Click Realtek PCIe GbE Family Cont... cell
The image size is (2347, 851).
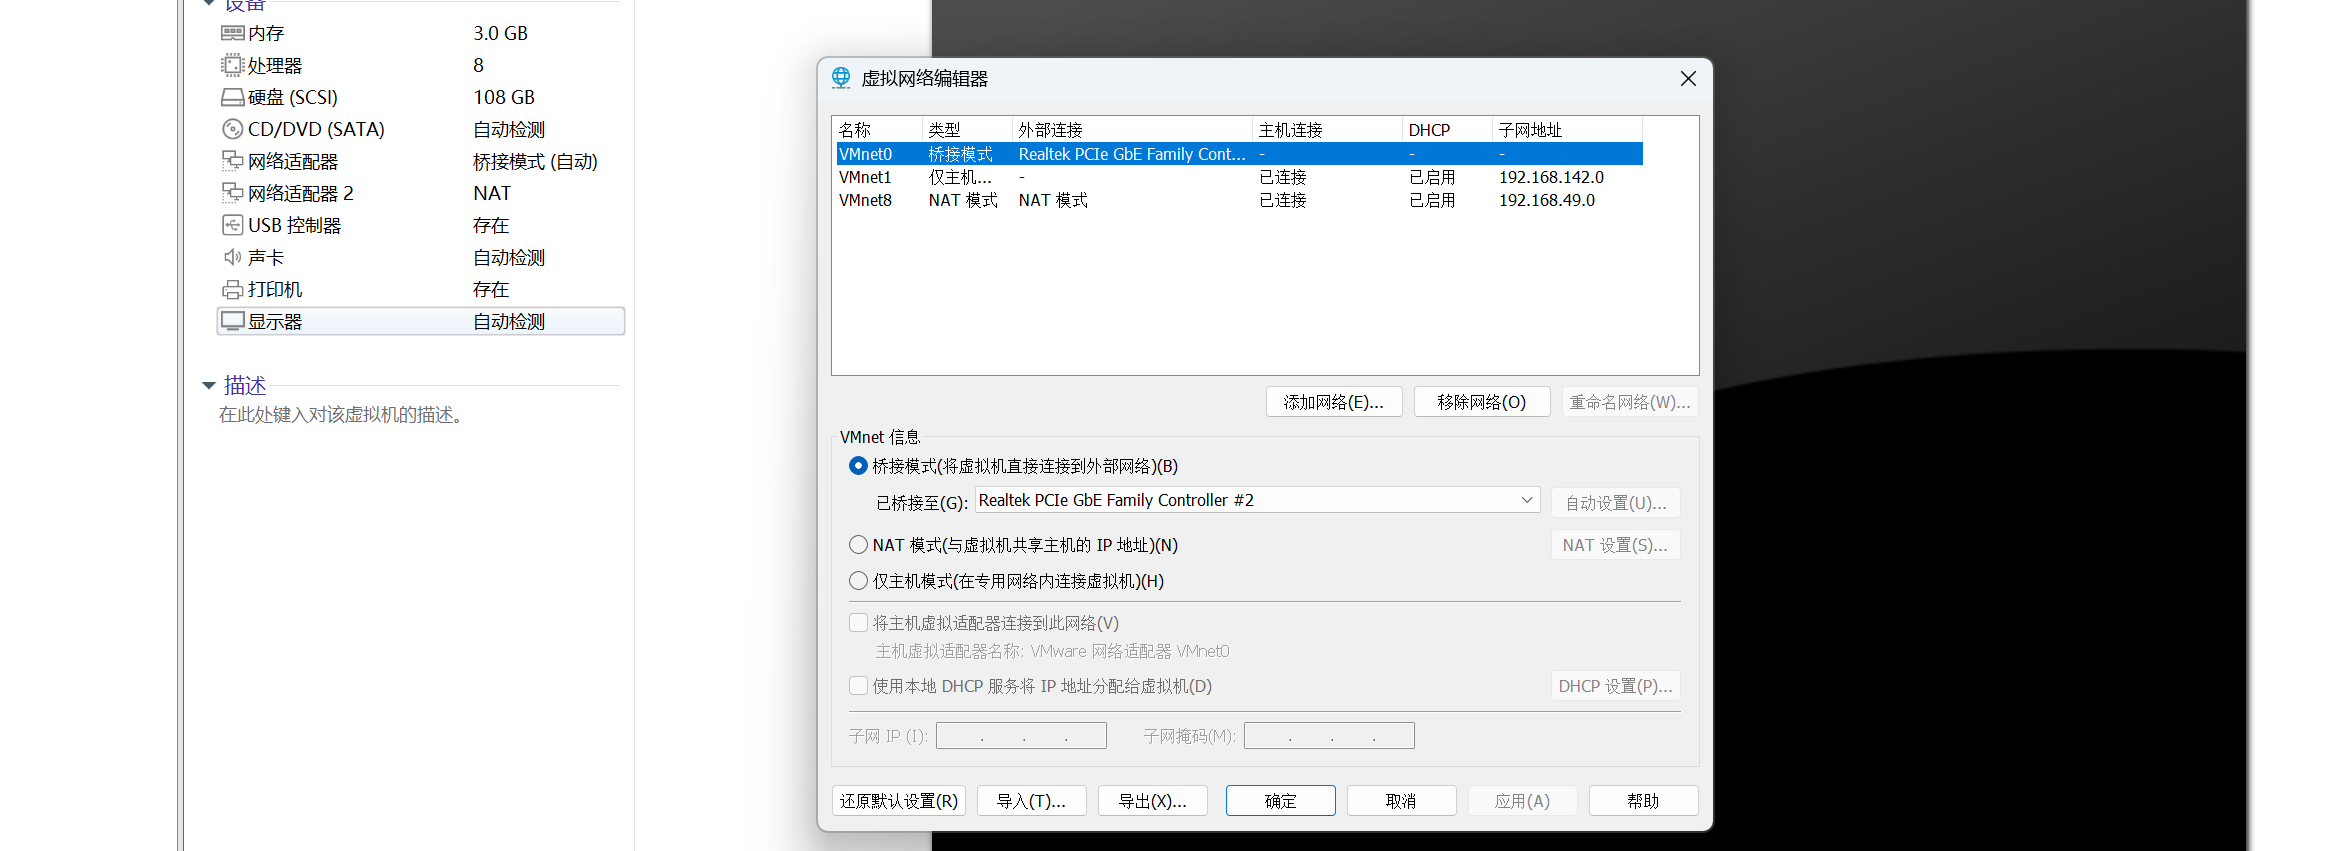click(x=1132, y=154)
